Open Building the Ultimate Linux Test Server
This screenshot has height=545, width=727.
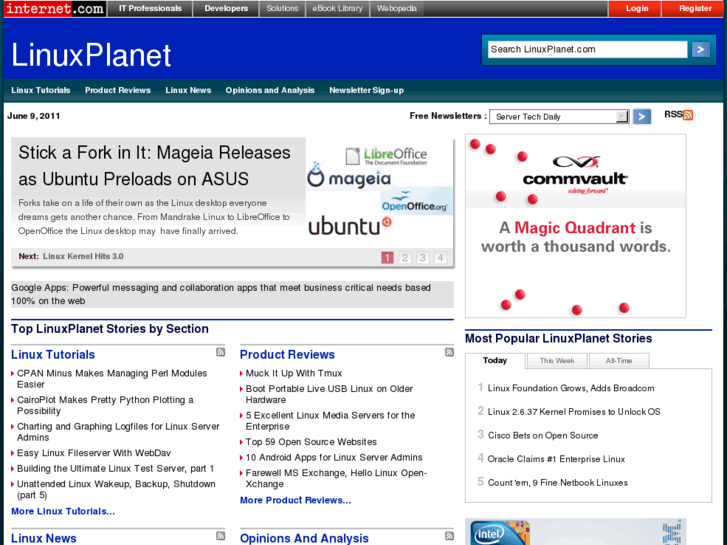[x=115, y=468]
